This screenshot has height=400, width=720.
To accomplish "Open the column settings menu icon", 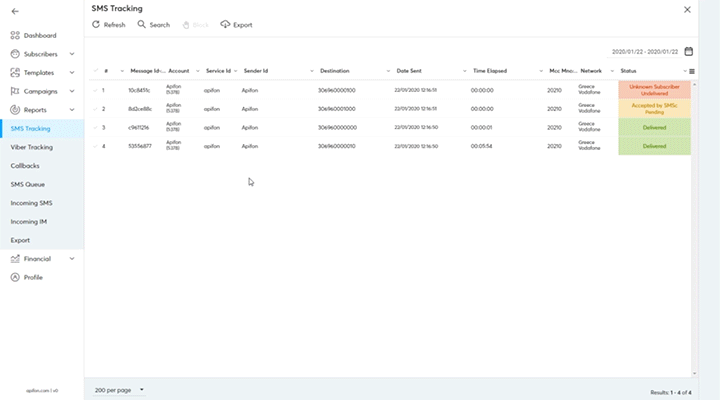I will pos(690,71).
